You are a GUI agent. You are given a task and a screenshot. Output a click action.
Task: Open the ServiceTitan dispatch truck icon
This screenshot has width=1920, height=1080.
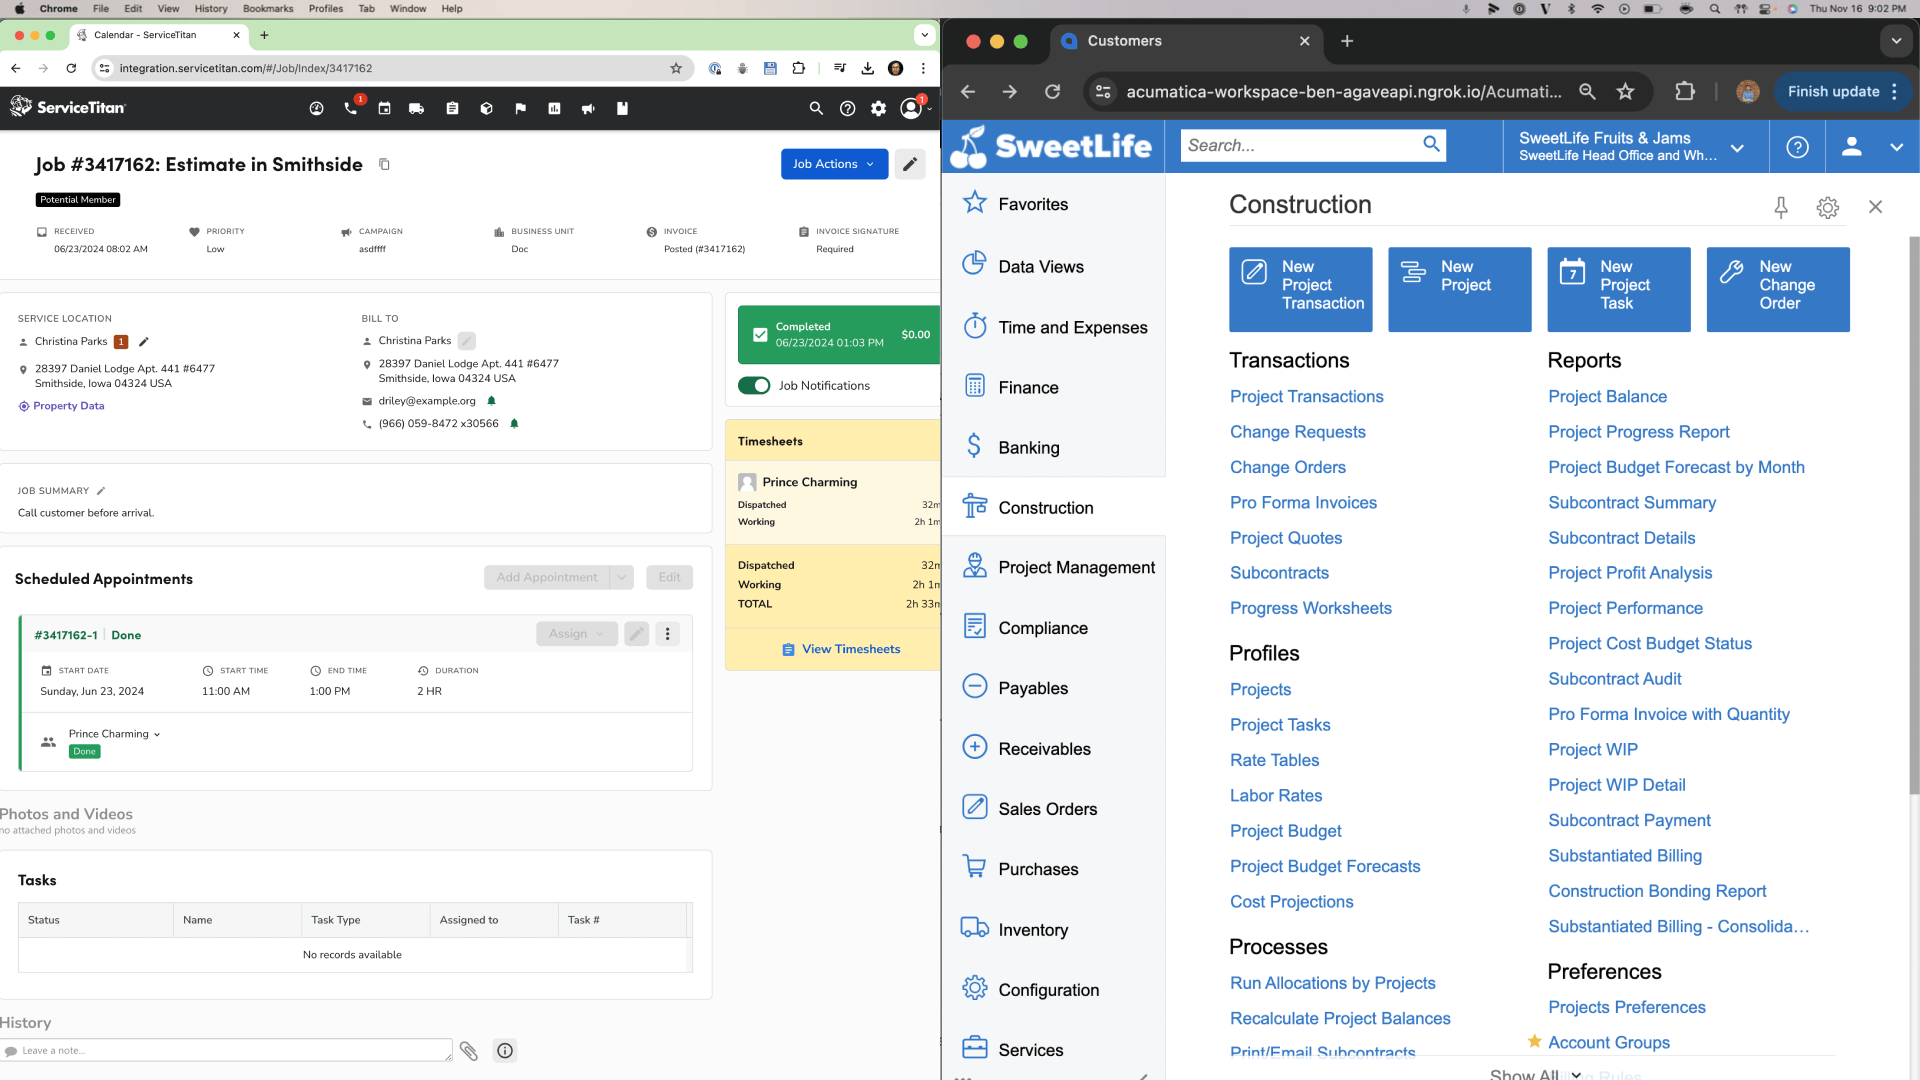417,108
